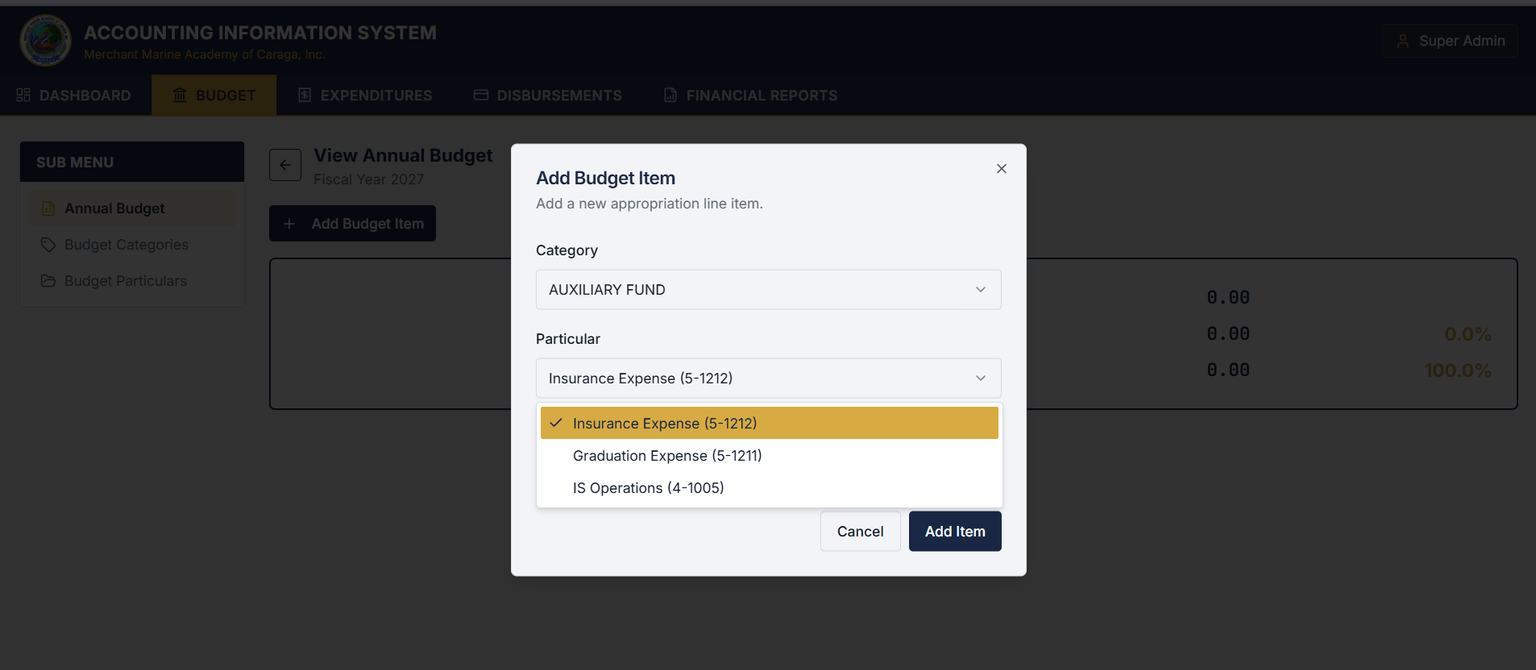
Task: Click the Add Item button
Action: [955, 532]
